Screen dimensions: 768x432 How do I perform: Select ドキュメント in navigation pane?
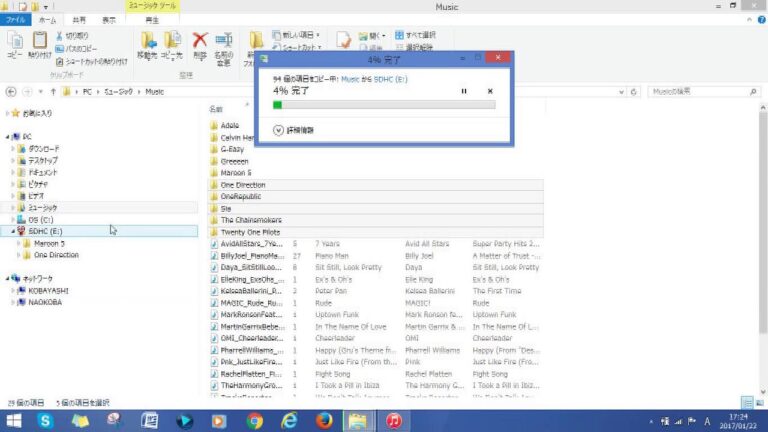coord(43,172)
